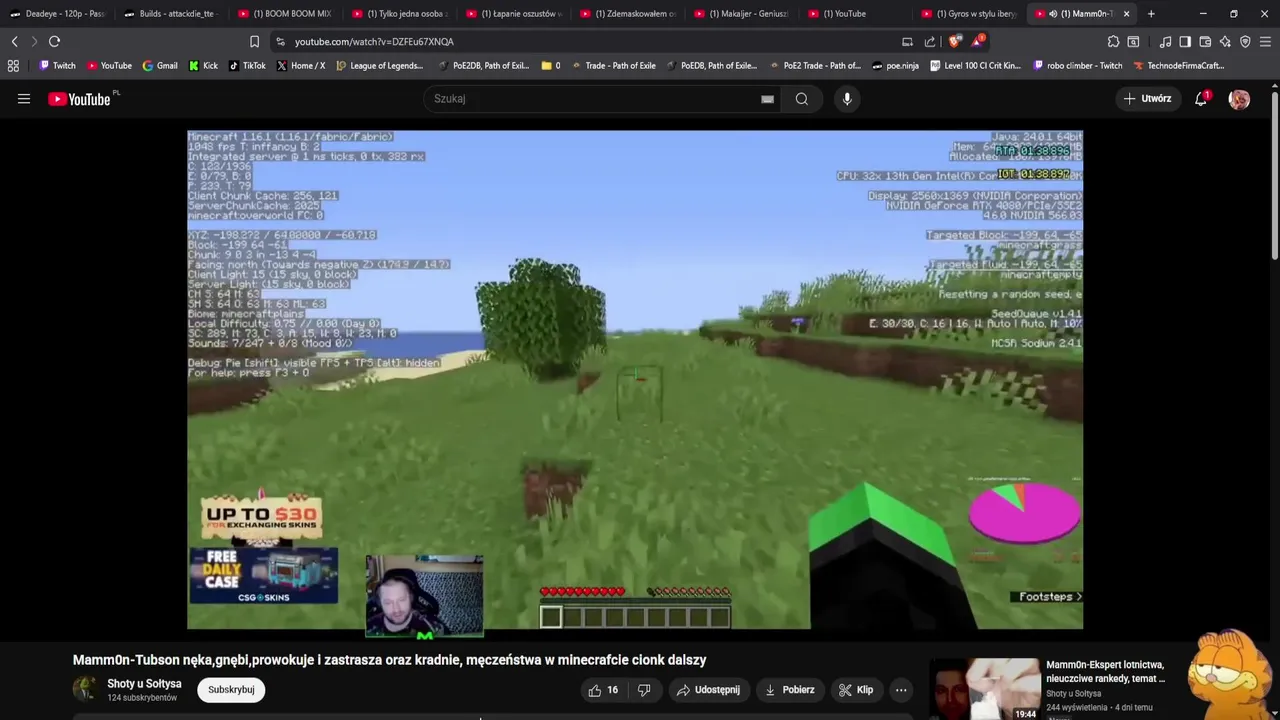1280x720 pixels.
Task: Start voice search with microphone icon
Action: point(847,99)
